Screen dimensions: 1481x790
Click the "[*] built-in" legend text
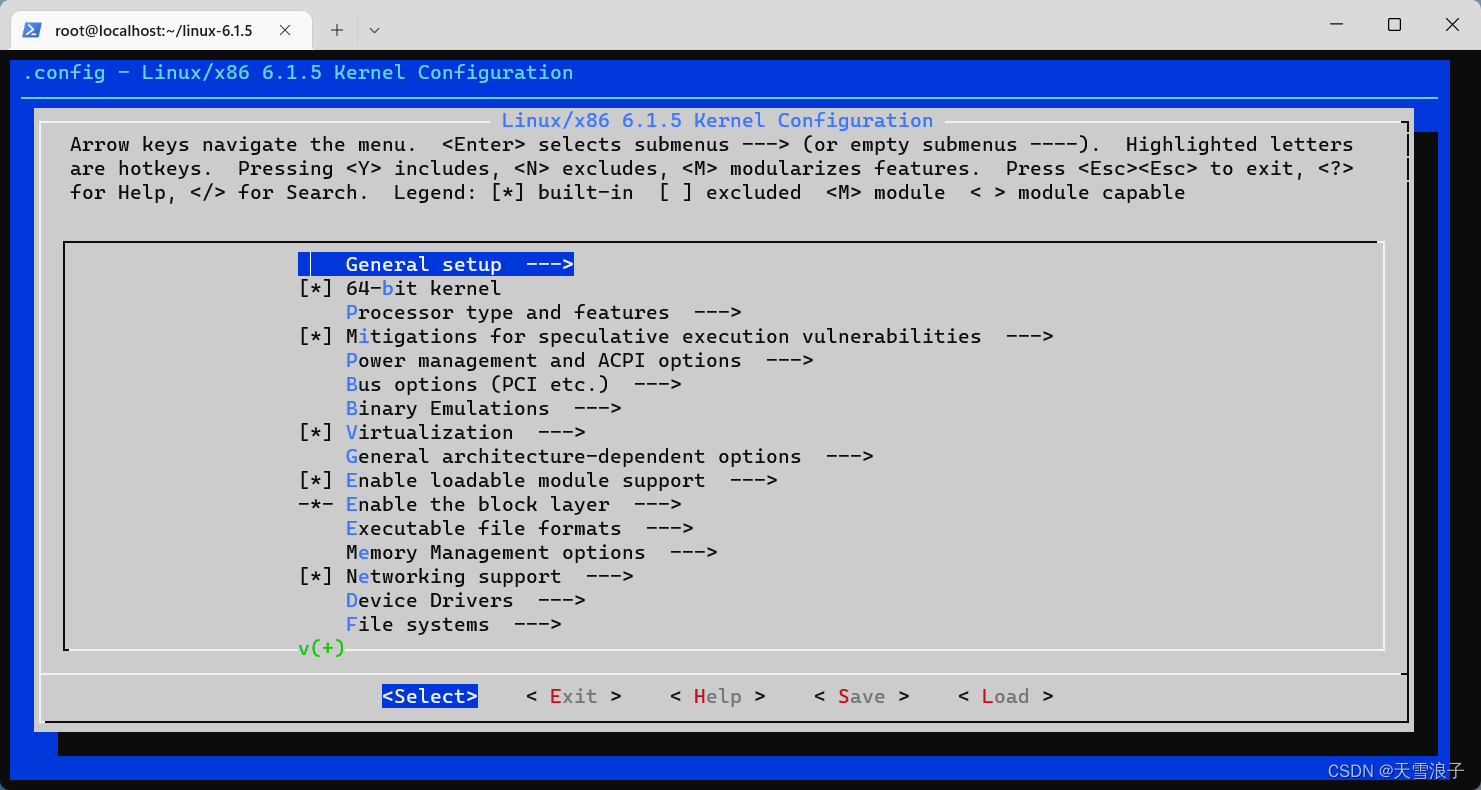[x=562, y=192]
